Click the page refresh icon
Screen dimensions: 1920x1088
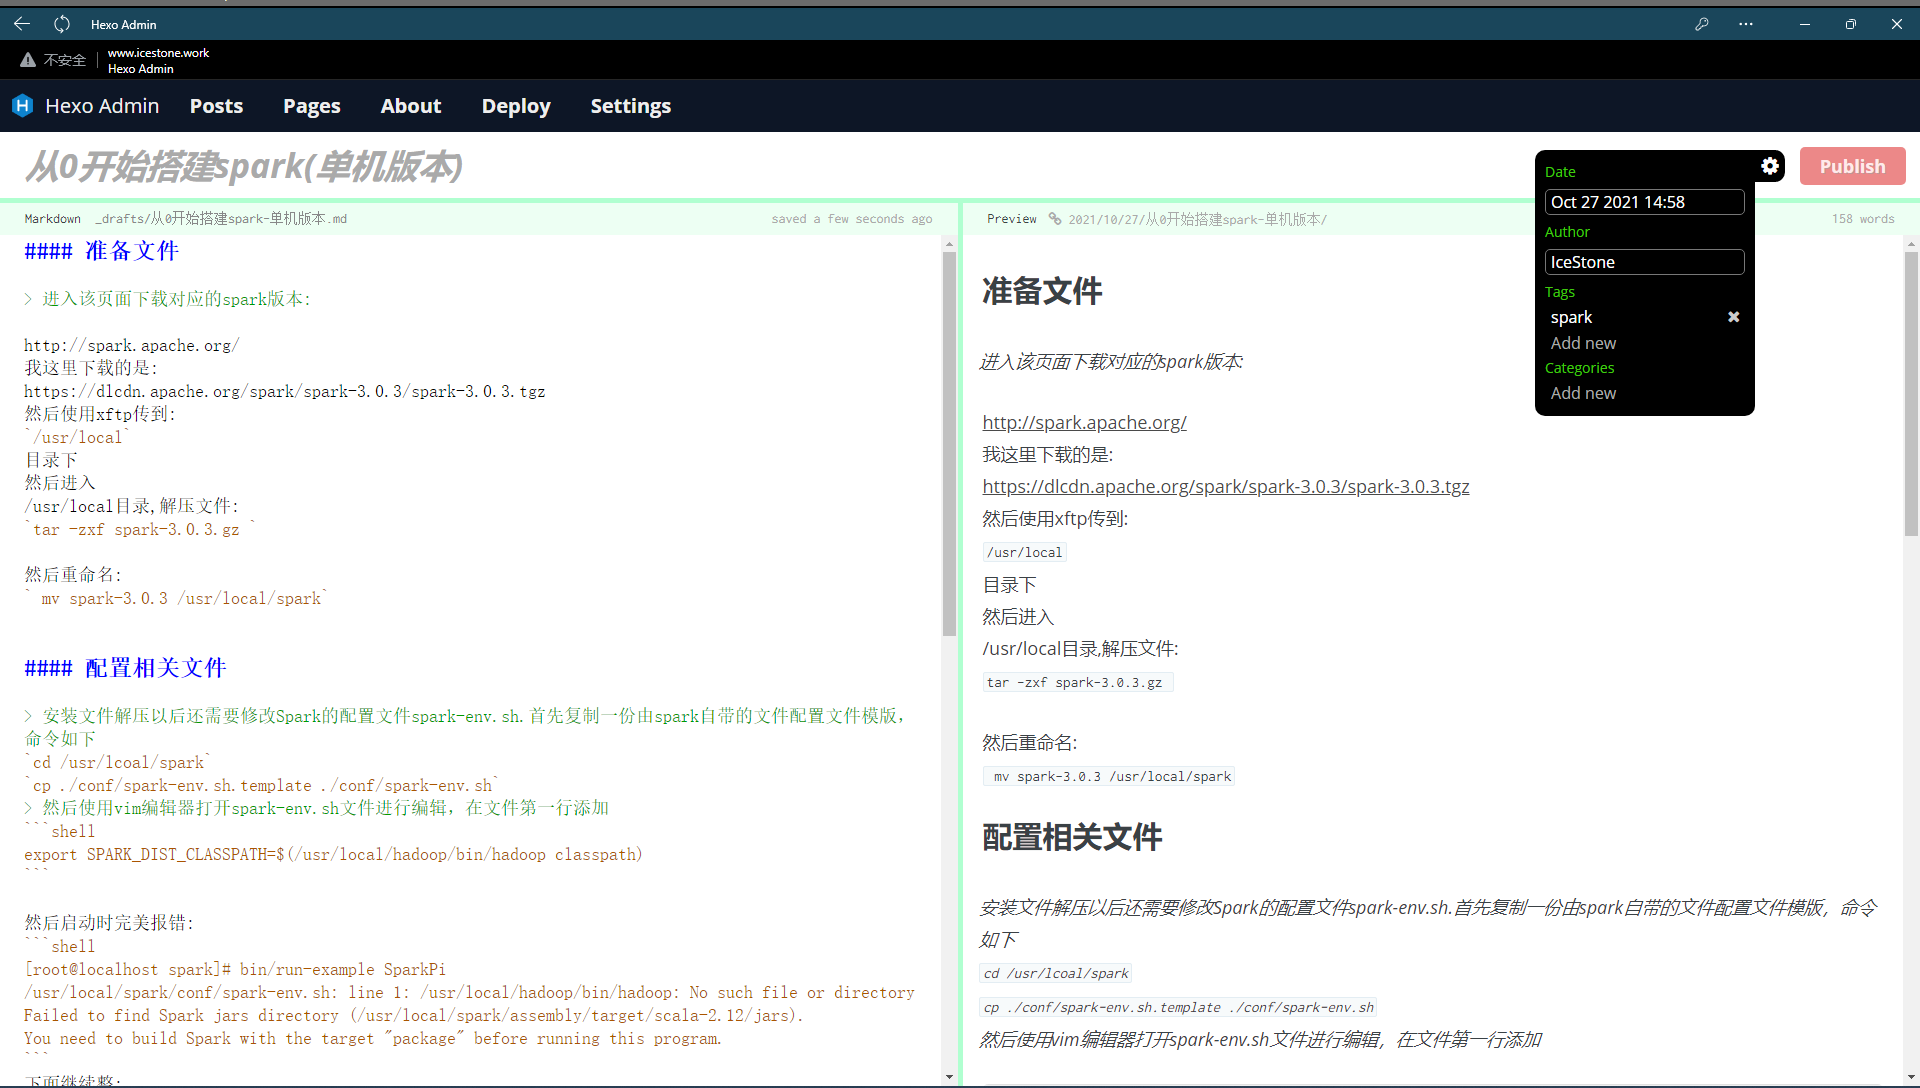62,24
